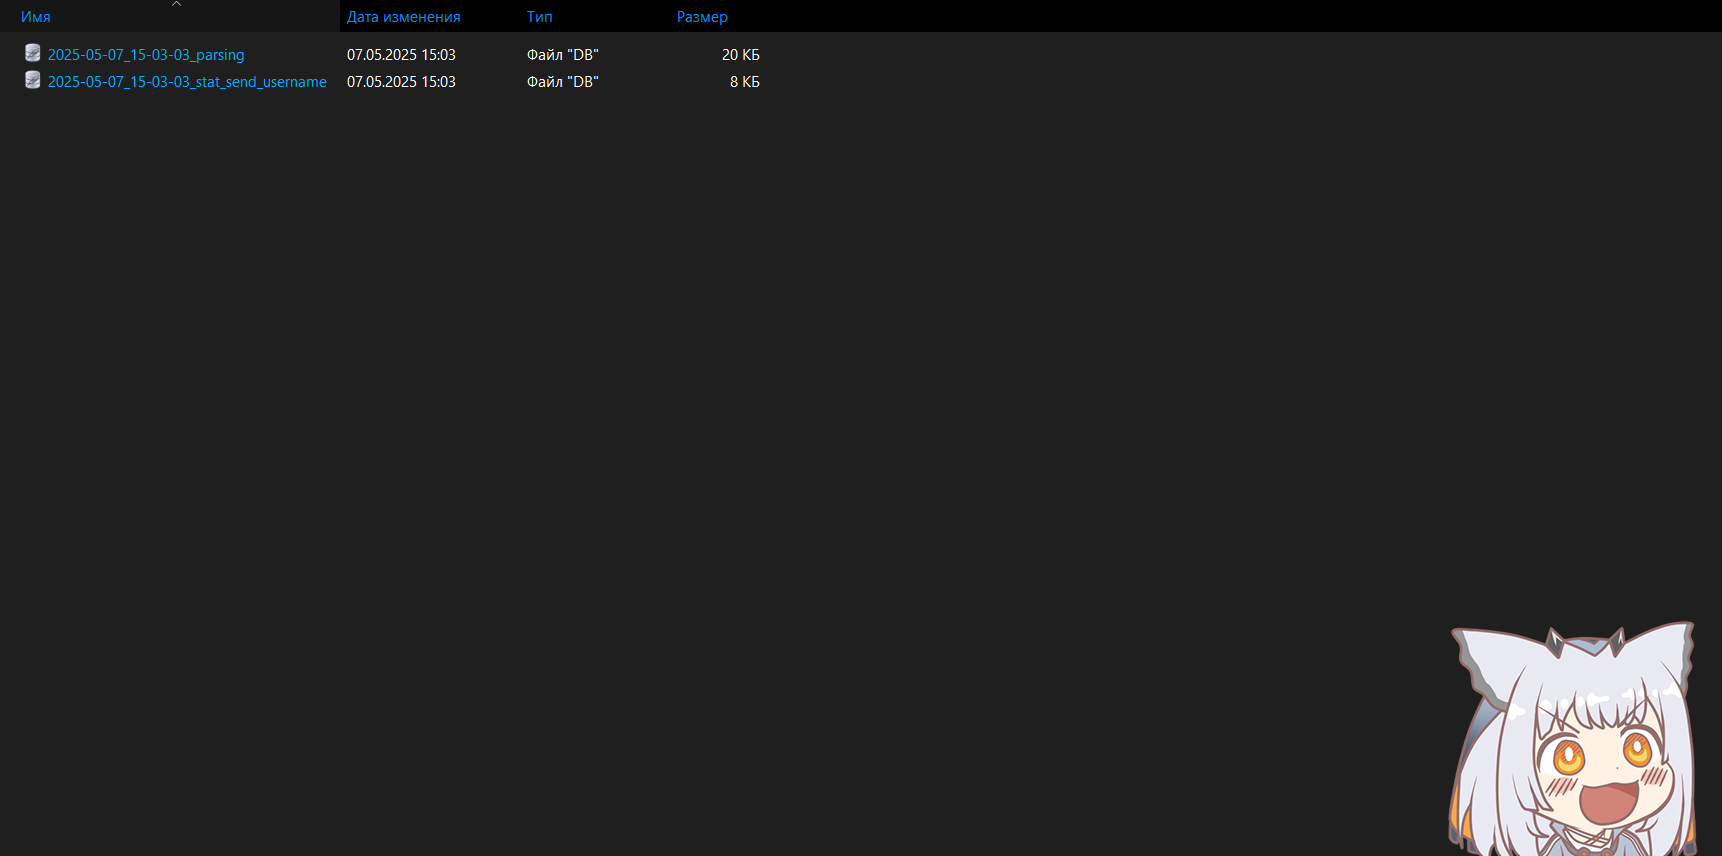Sort by the Дата изменения column header

pos(403,17)
